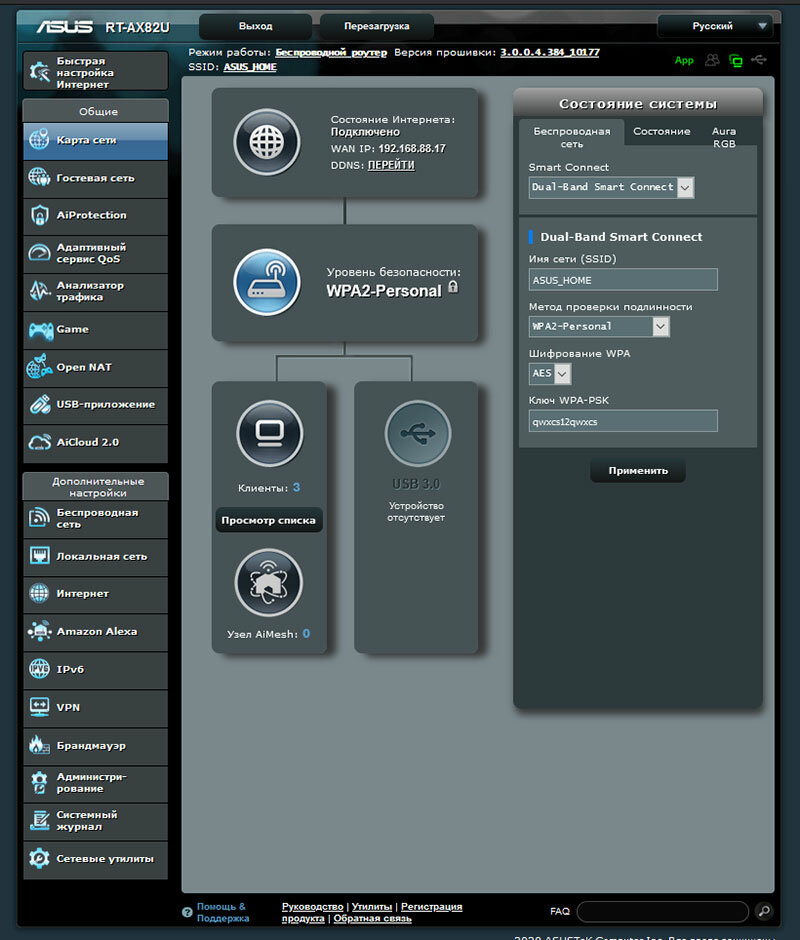The width and height of the screenshot is (800, 940).
Task: Switch to the Состояние tab
Action: [661, 131]
